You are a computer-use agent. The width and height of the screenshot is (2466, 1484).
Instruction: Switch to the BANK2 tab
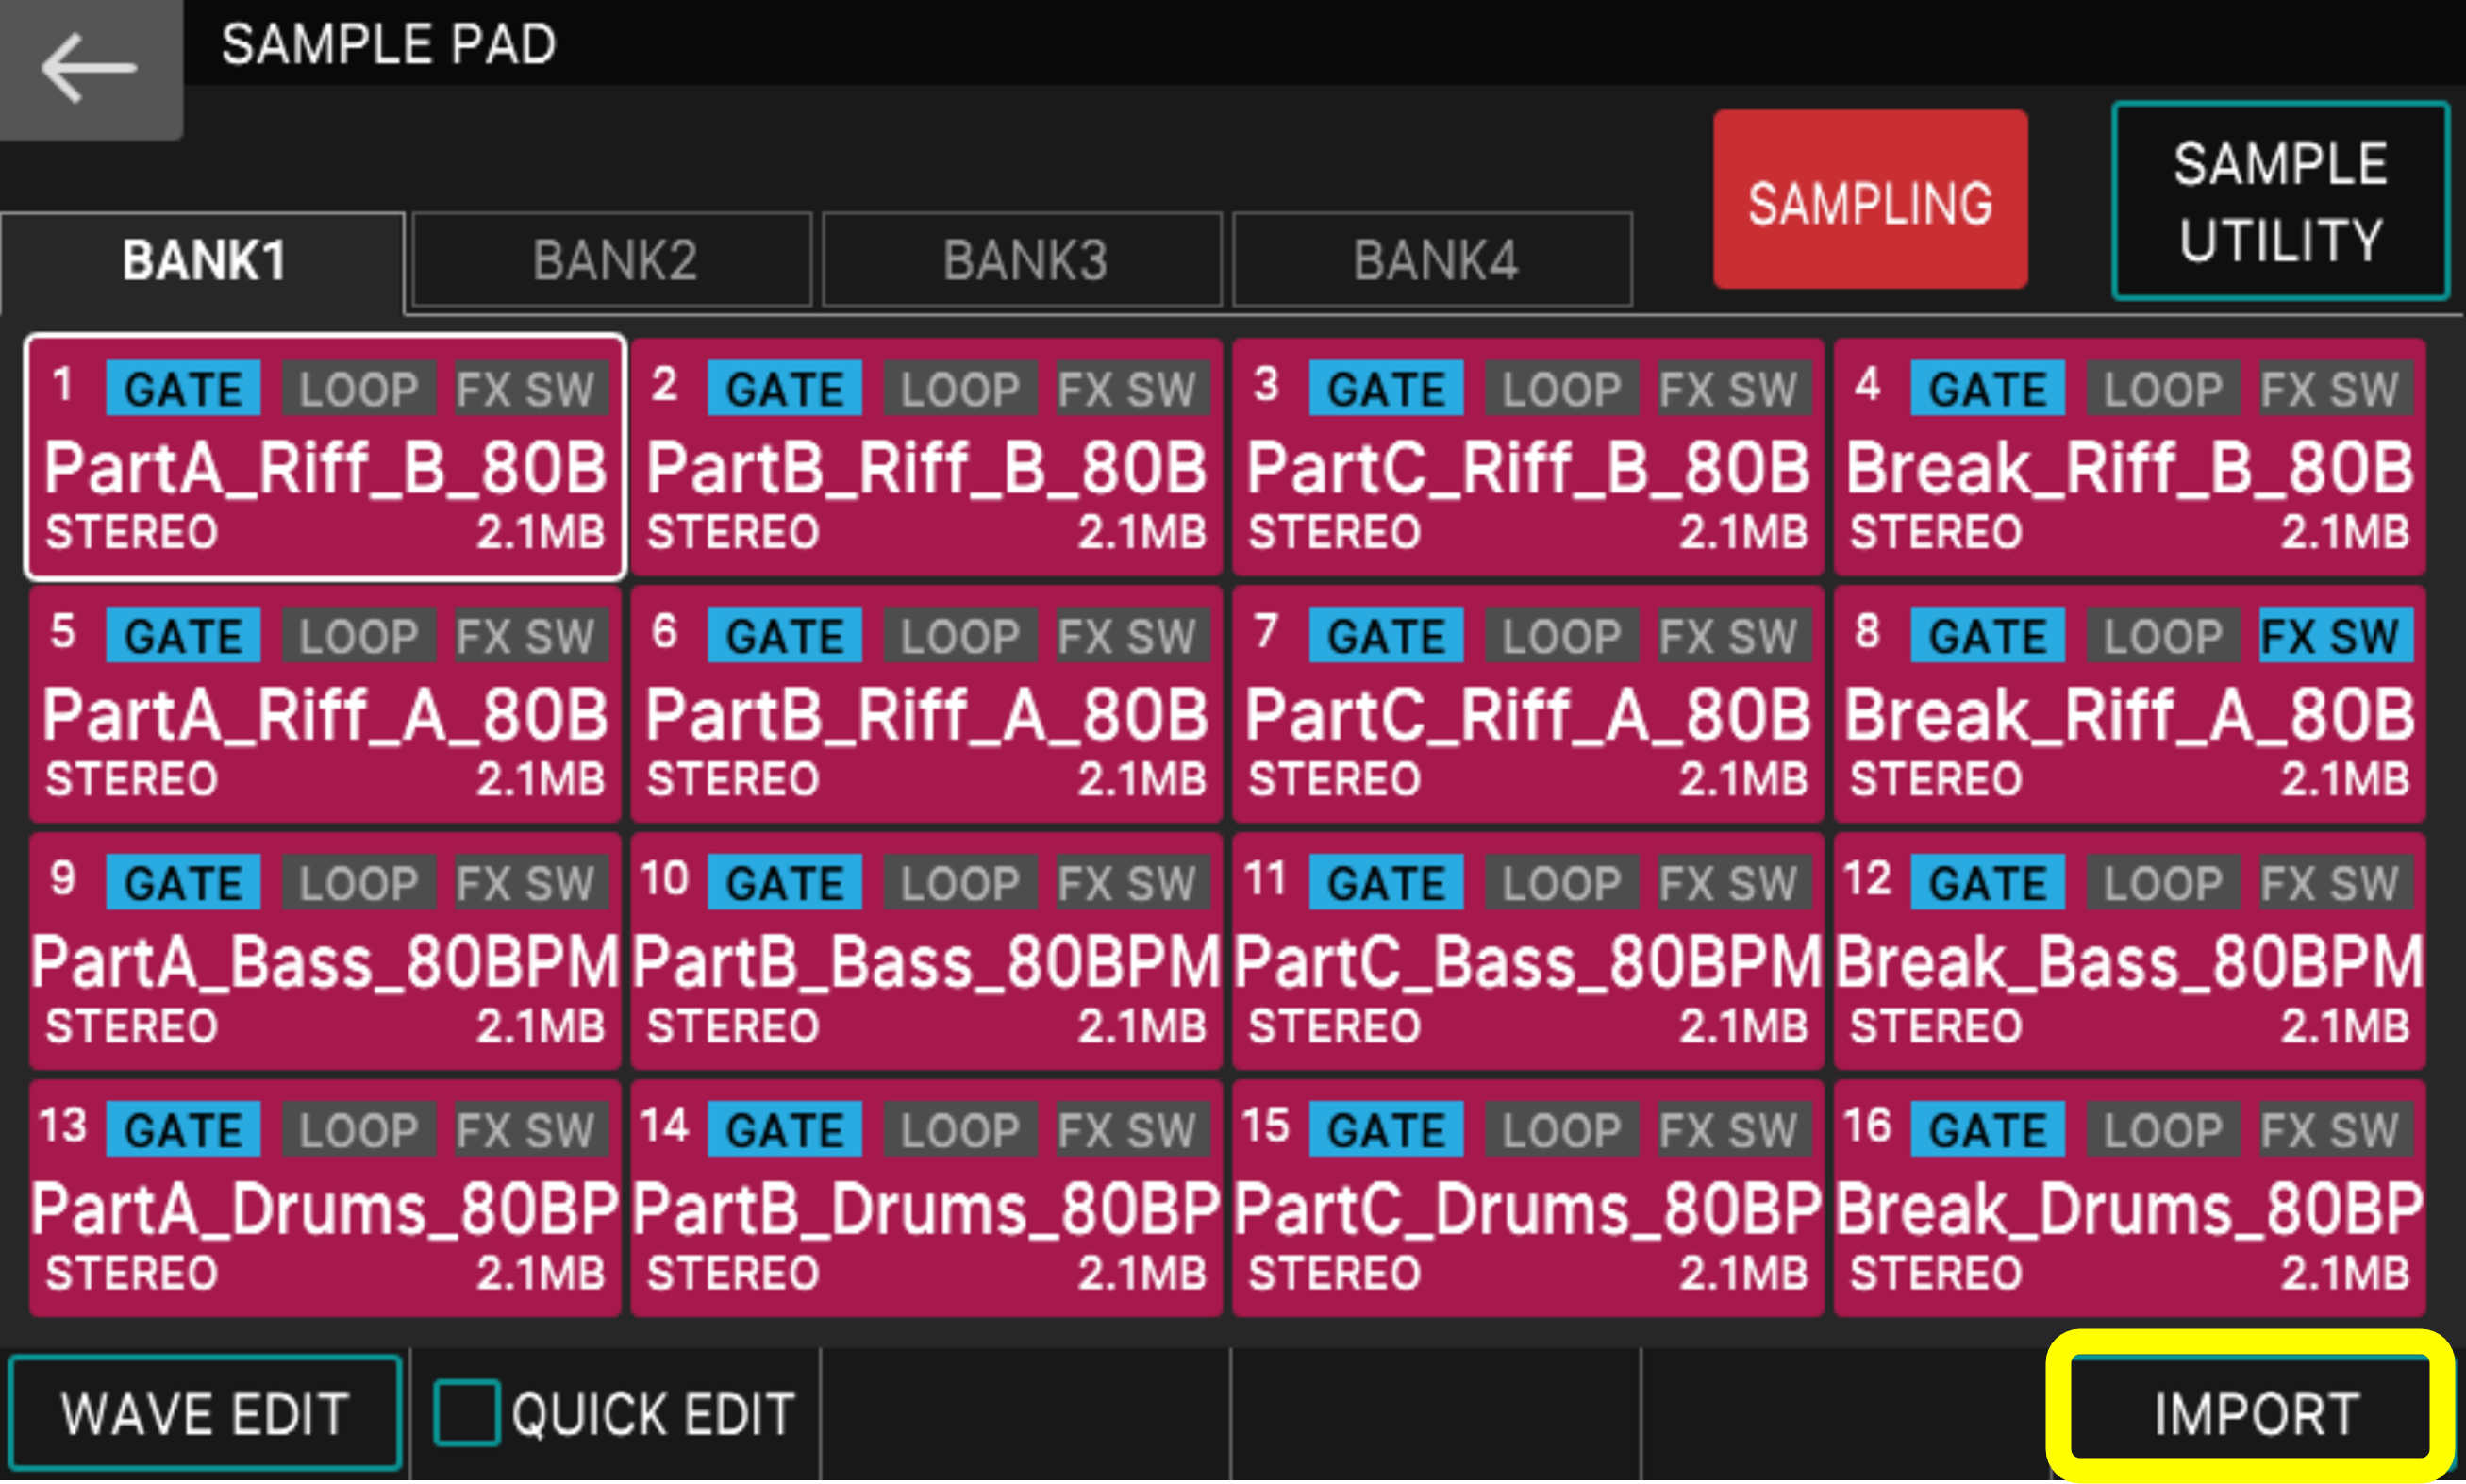tap(612, 260)
